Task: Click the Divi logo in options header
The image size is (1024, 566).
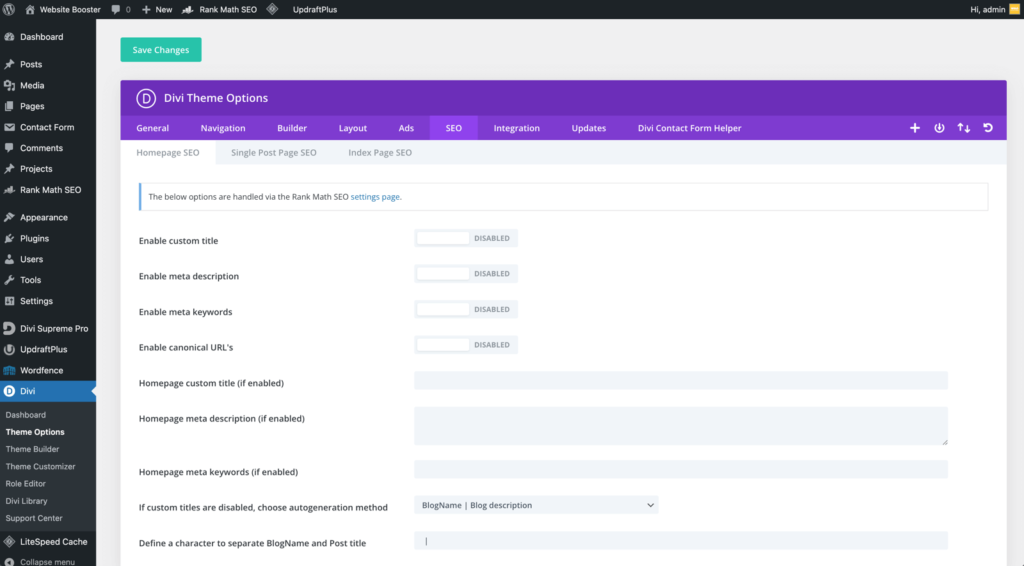Action: coord(146,98)
